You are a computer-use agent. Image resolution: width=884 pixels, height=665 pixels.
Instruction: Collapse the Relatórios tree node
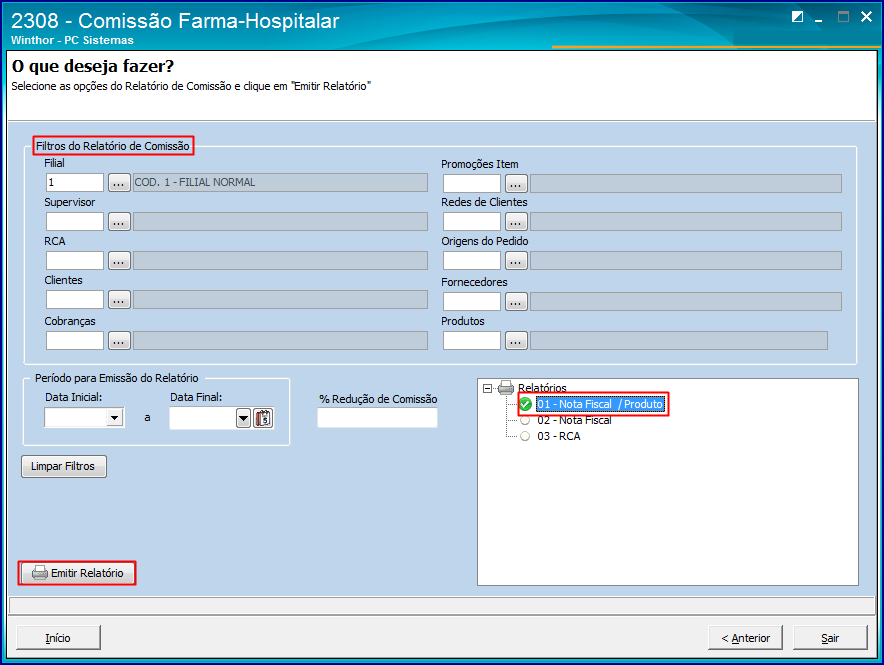488,388
